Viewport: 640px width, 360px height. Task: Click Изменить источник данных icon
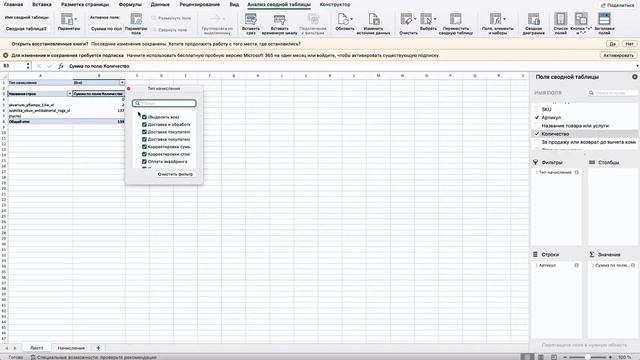point(373,19)
